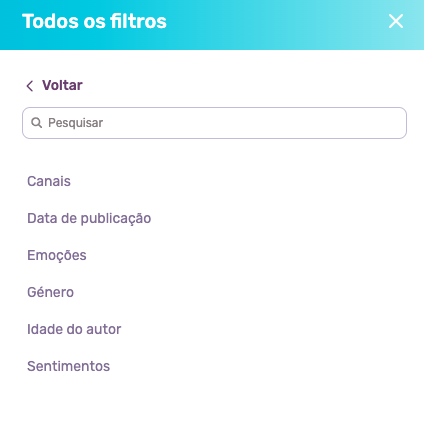Click the Todos os filtros header title

(94, 21)
